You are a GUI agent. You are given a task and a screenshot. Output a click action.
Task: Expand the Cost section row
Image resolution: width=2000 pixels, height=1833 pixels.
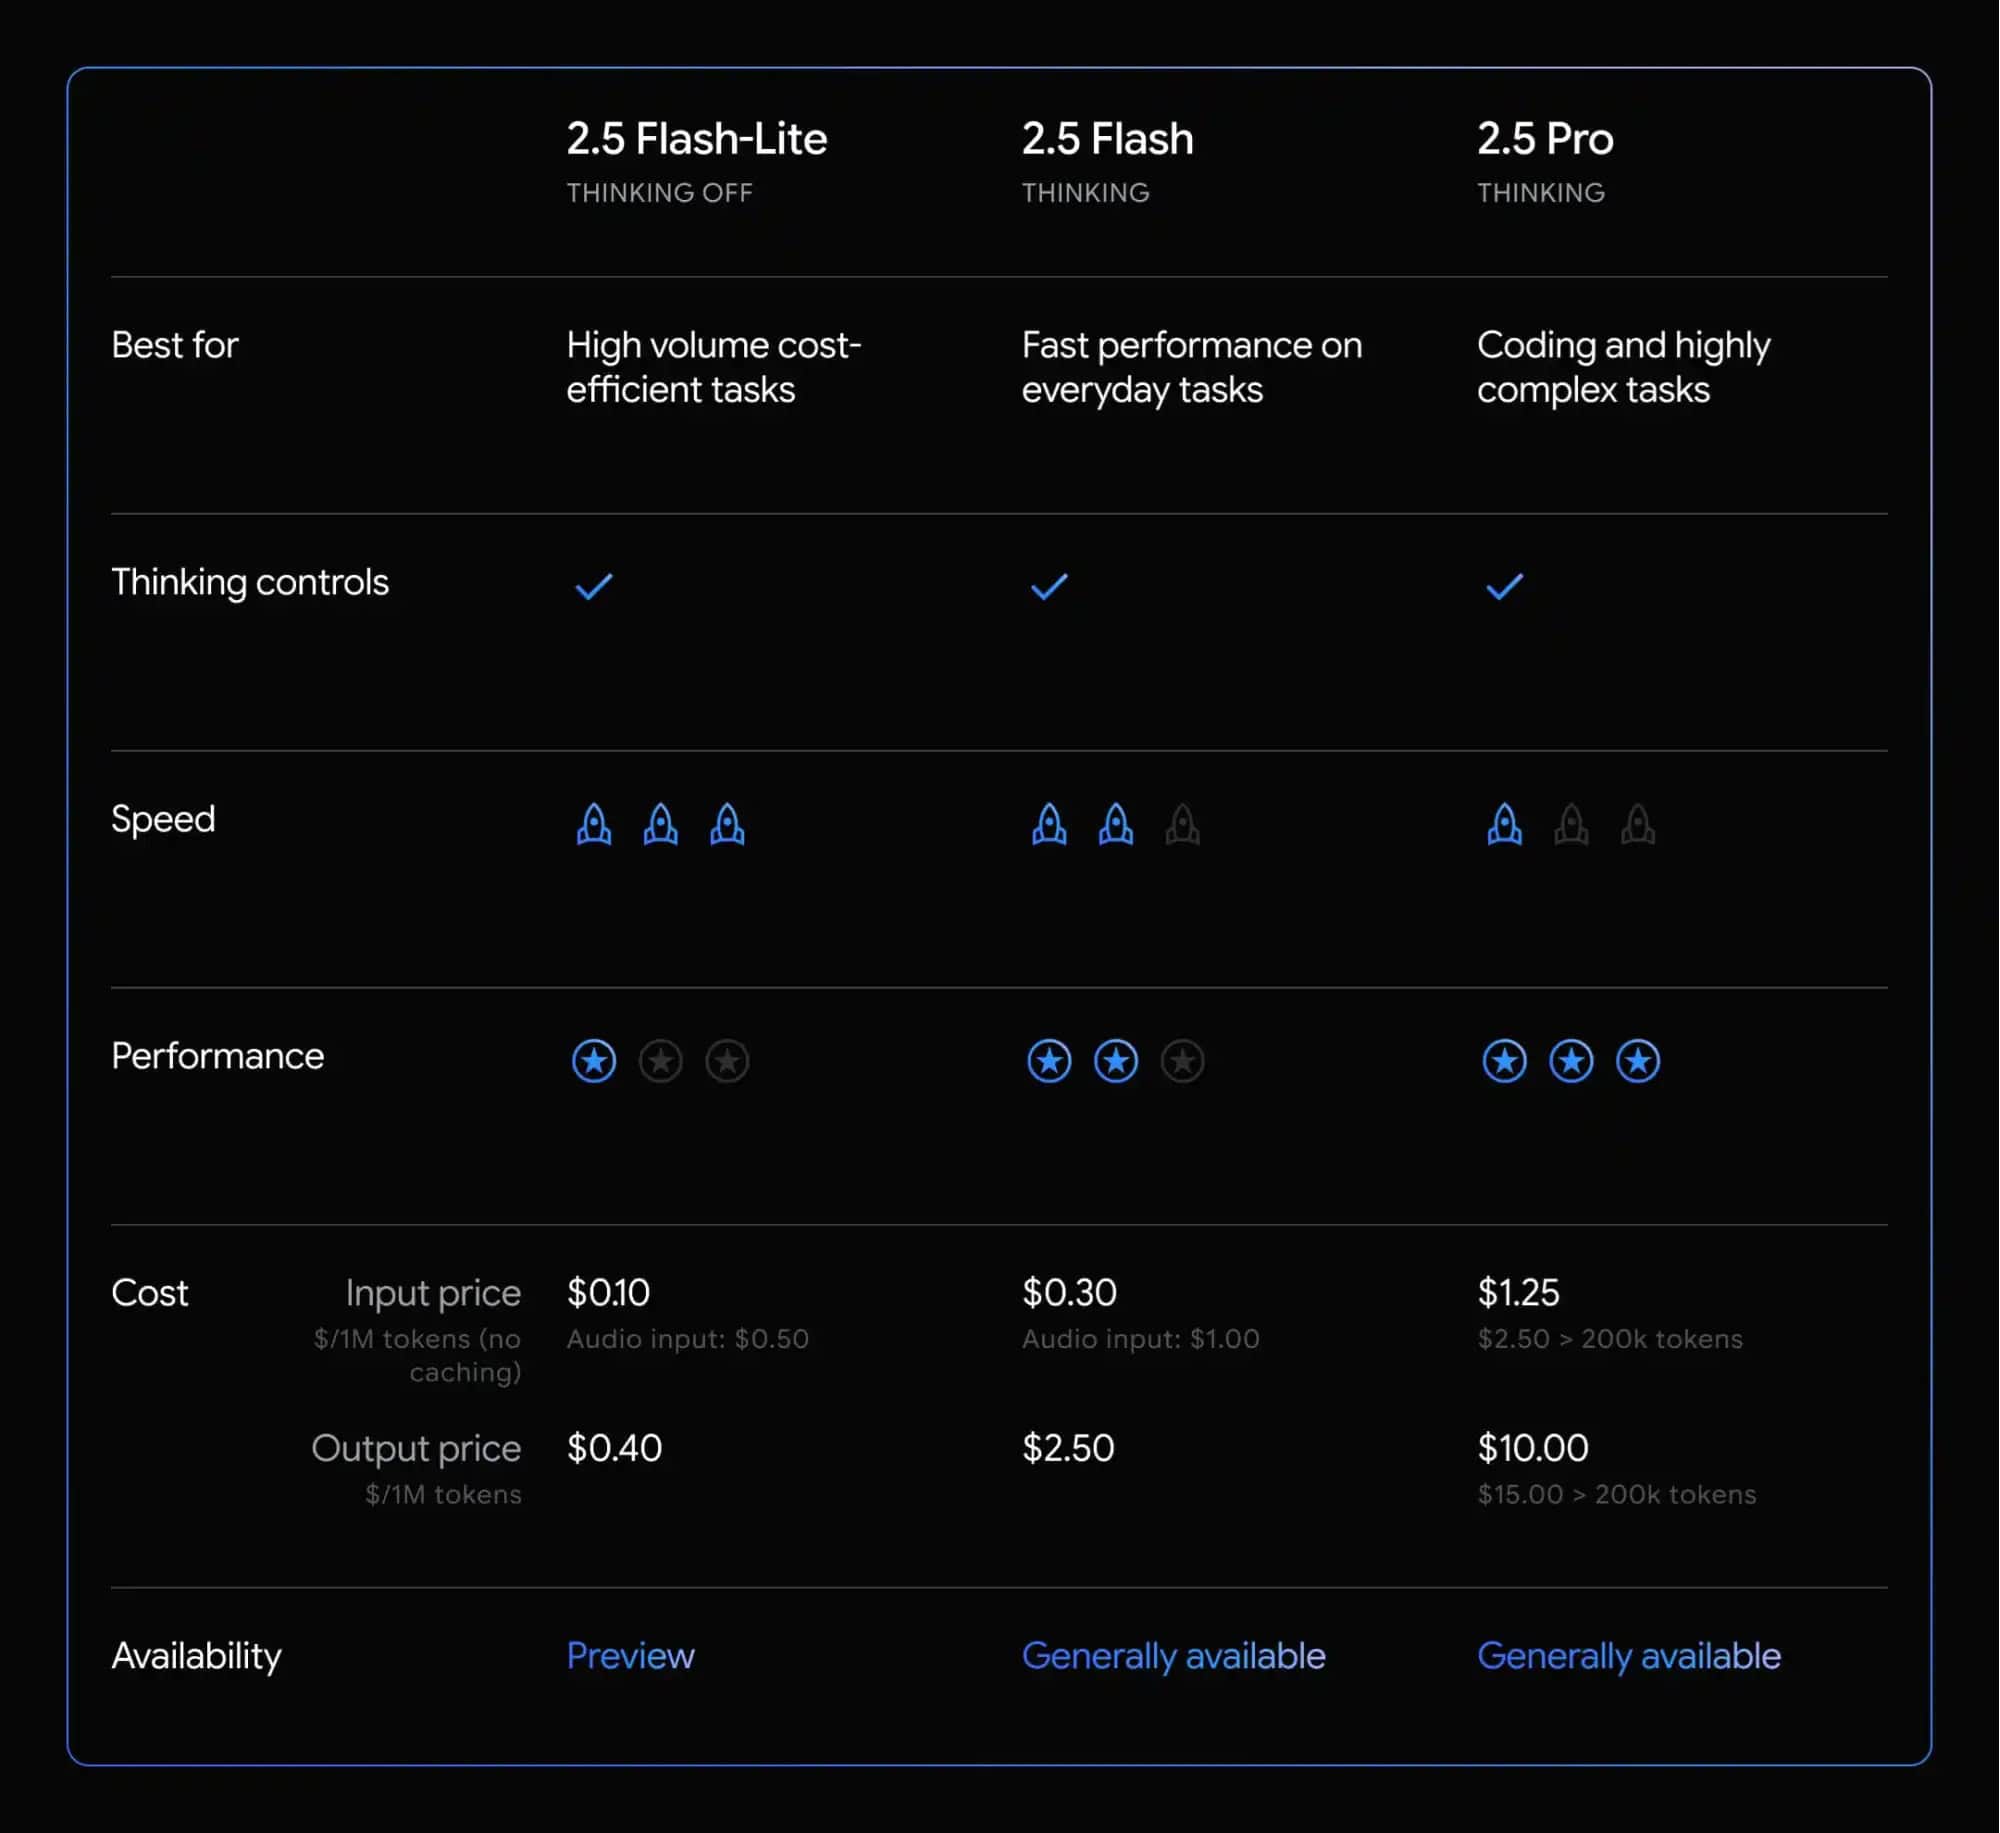pyautogui.click(x=150, y=1293)
